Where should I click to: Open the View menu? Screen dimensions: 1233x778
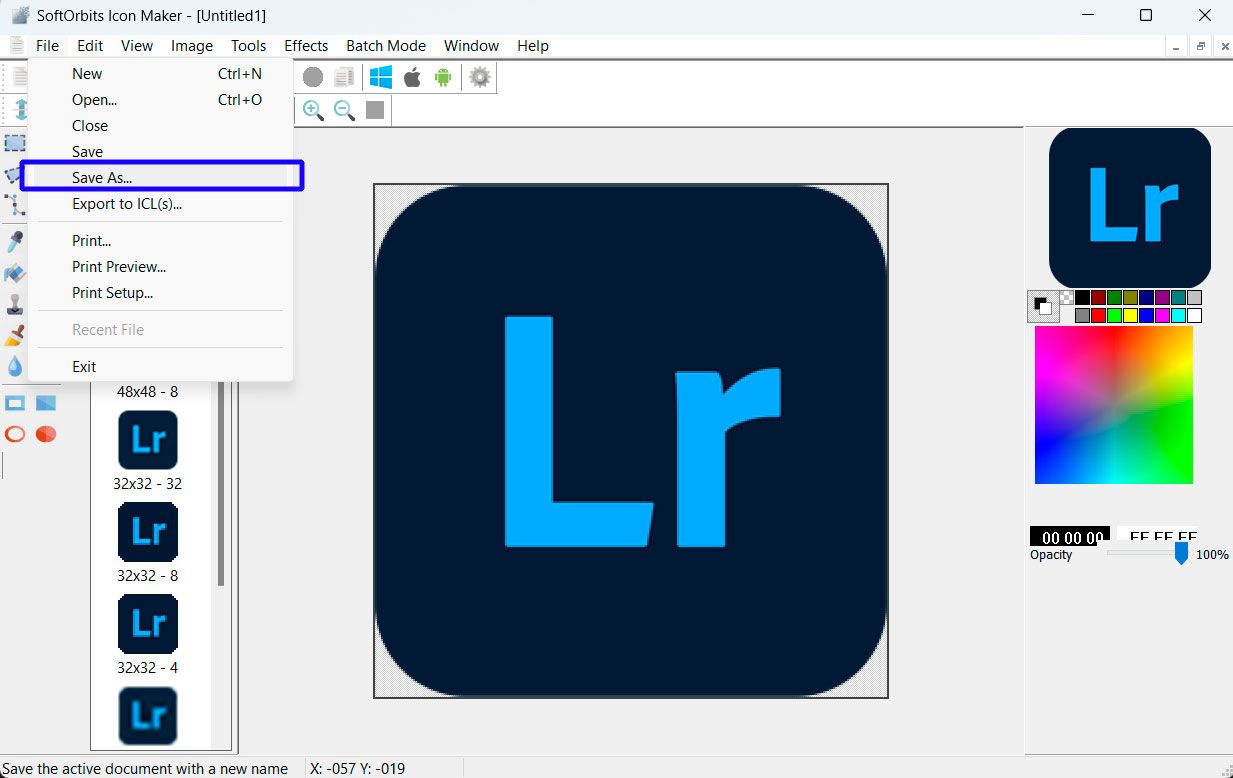coord(137,45)
